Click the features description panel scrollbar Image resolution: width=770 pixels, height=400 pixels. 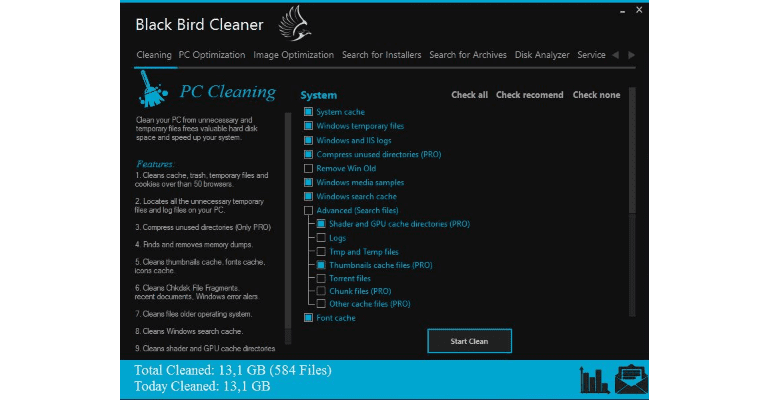click(x=288, y=228)
